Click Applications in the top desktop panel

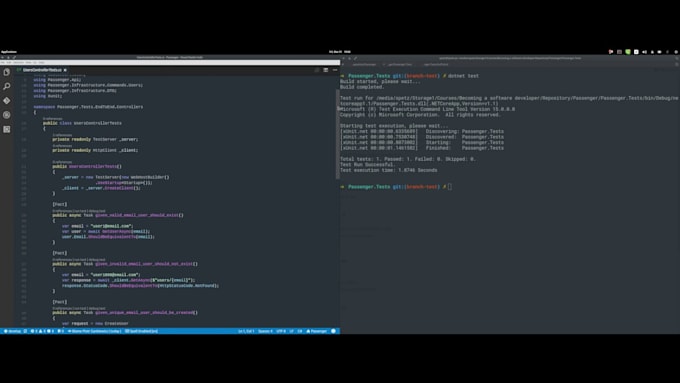click(x=9, y=52)
